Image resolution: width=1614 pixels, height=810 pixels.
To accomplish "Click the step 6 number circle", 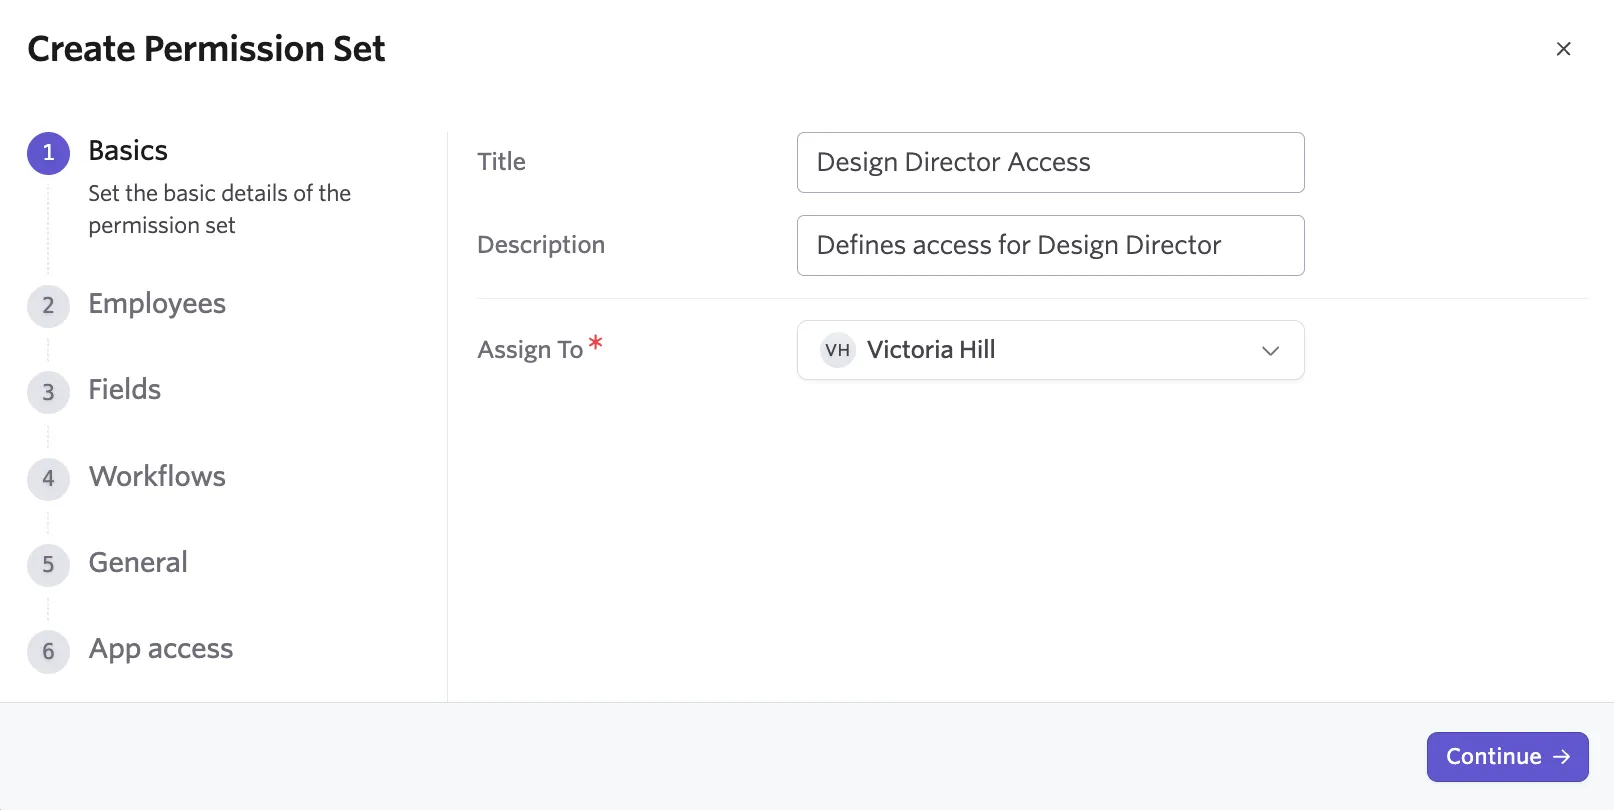I will click(x=48, y=652).
